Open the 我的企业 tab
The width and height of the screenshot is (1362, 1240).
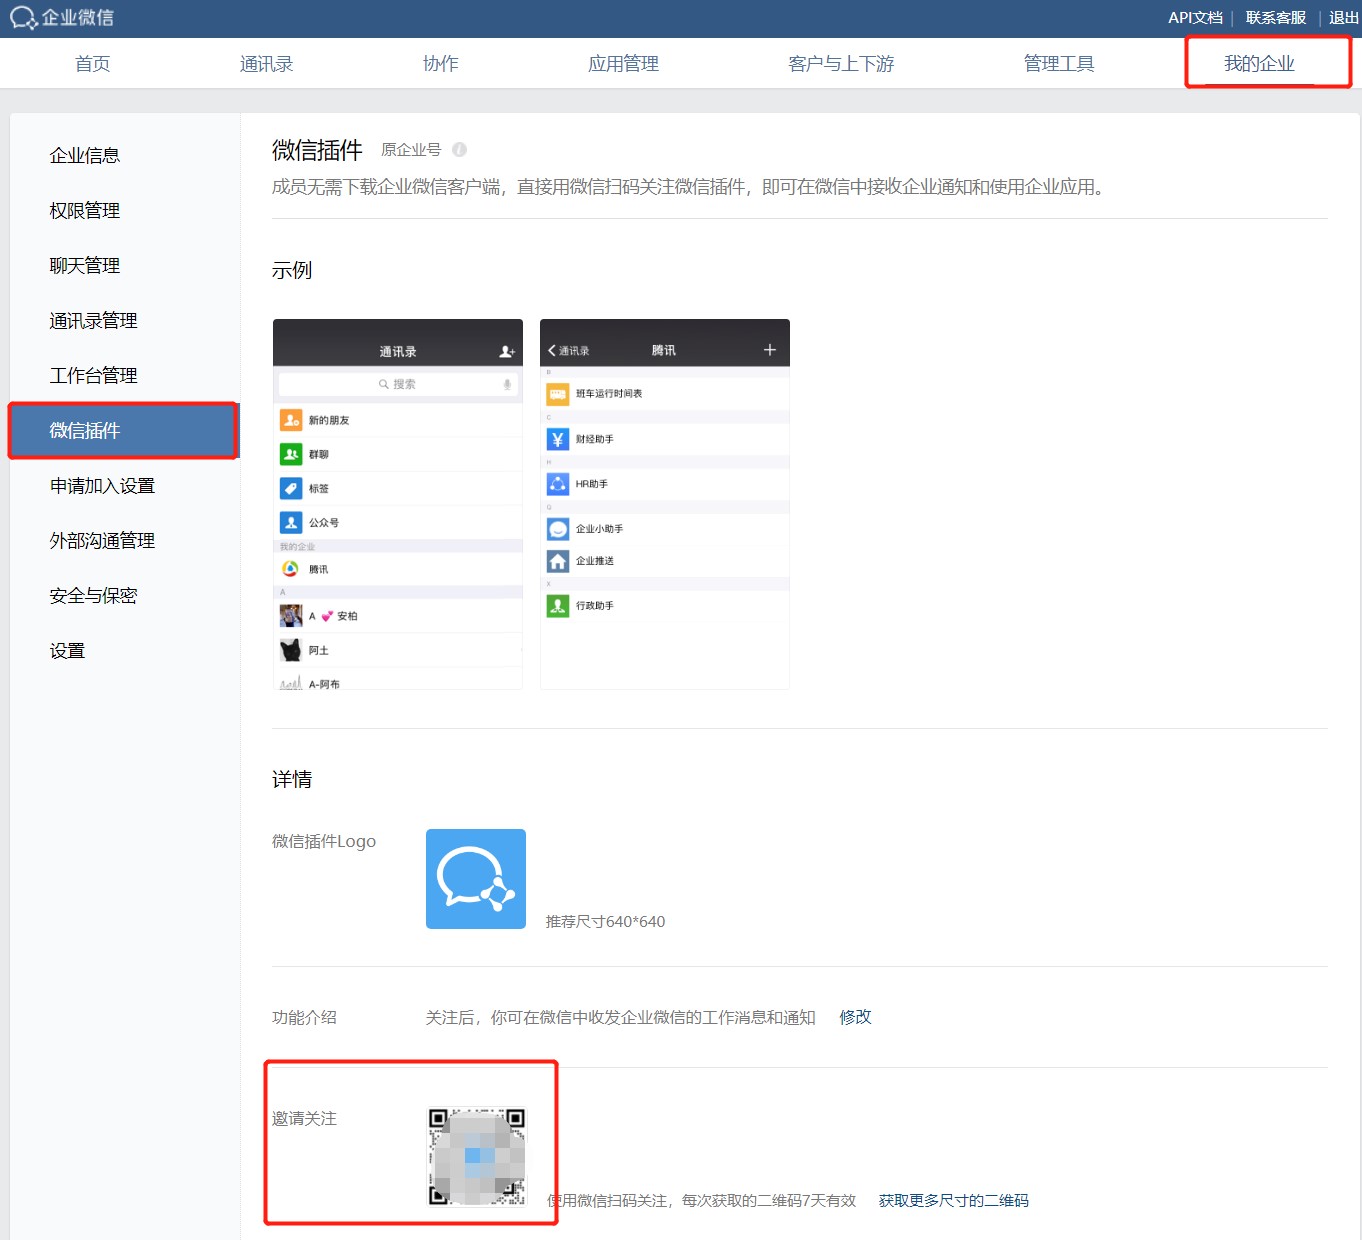click(1259, 64)
